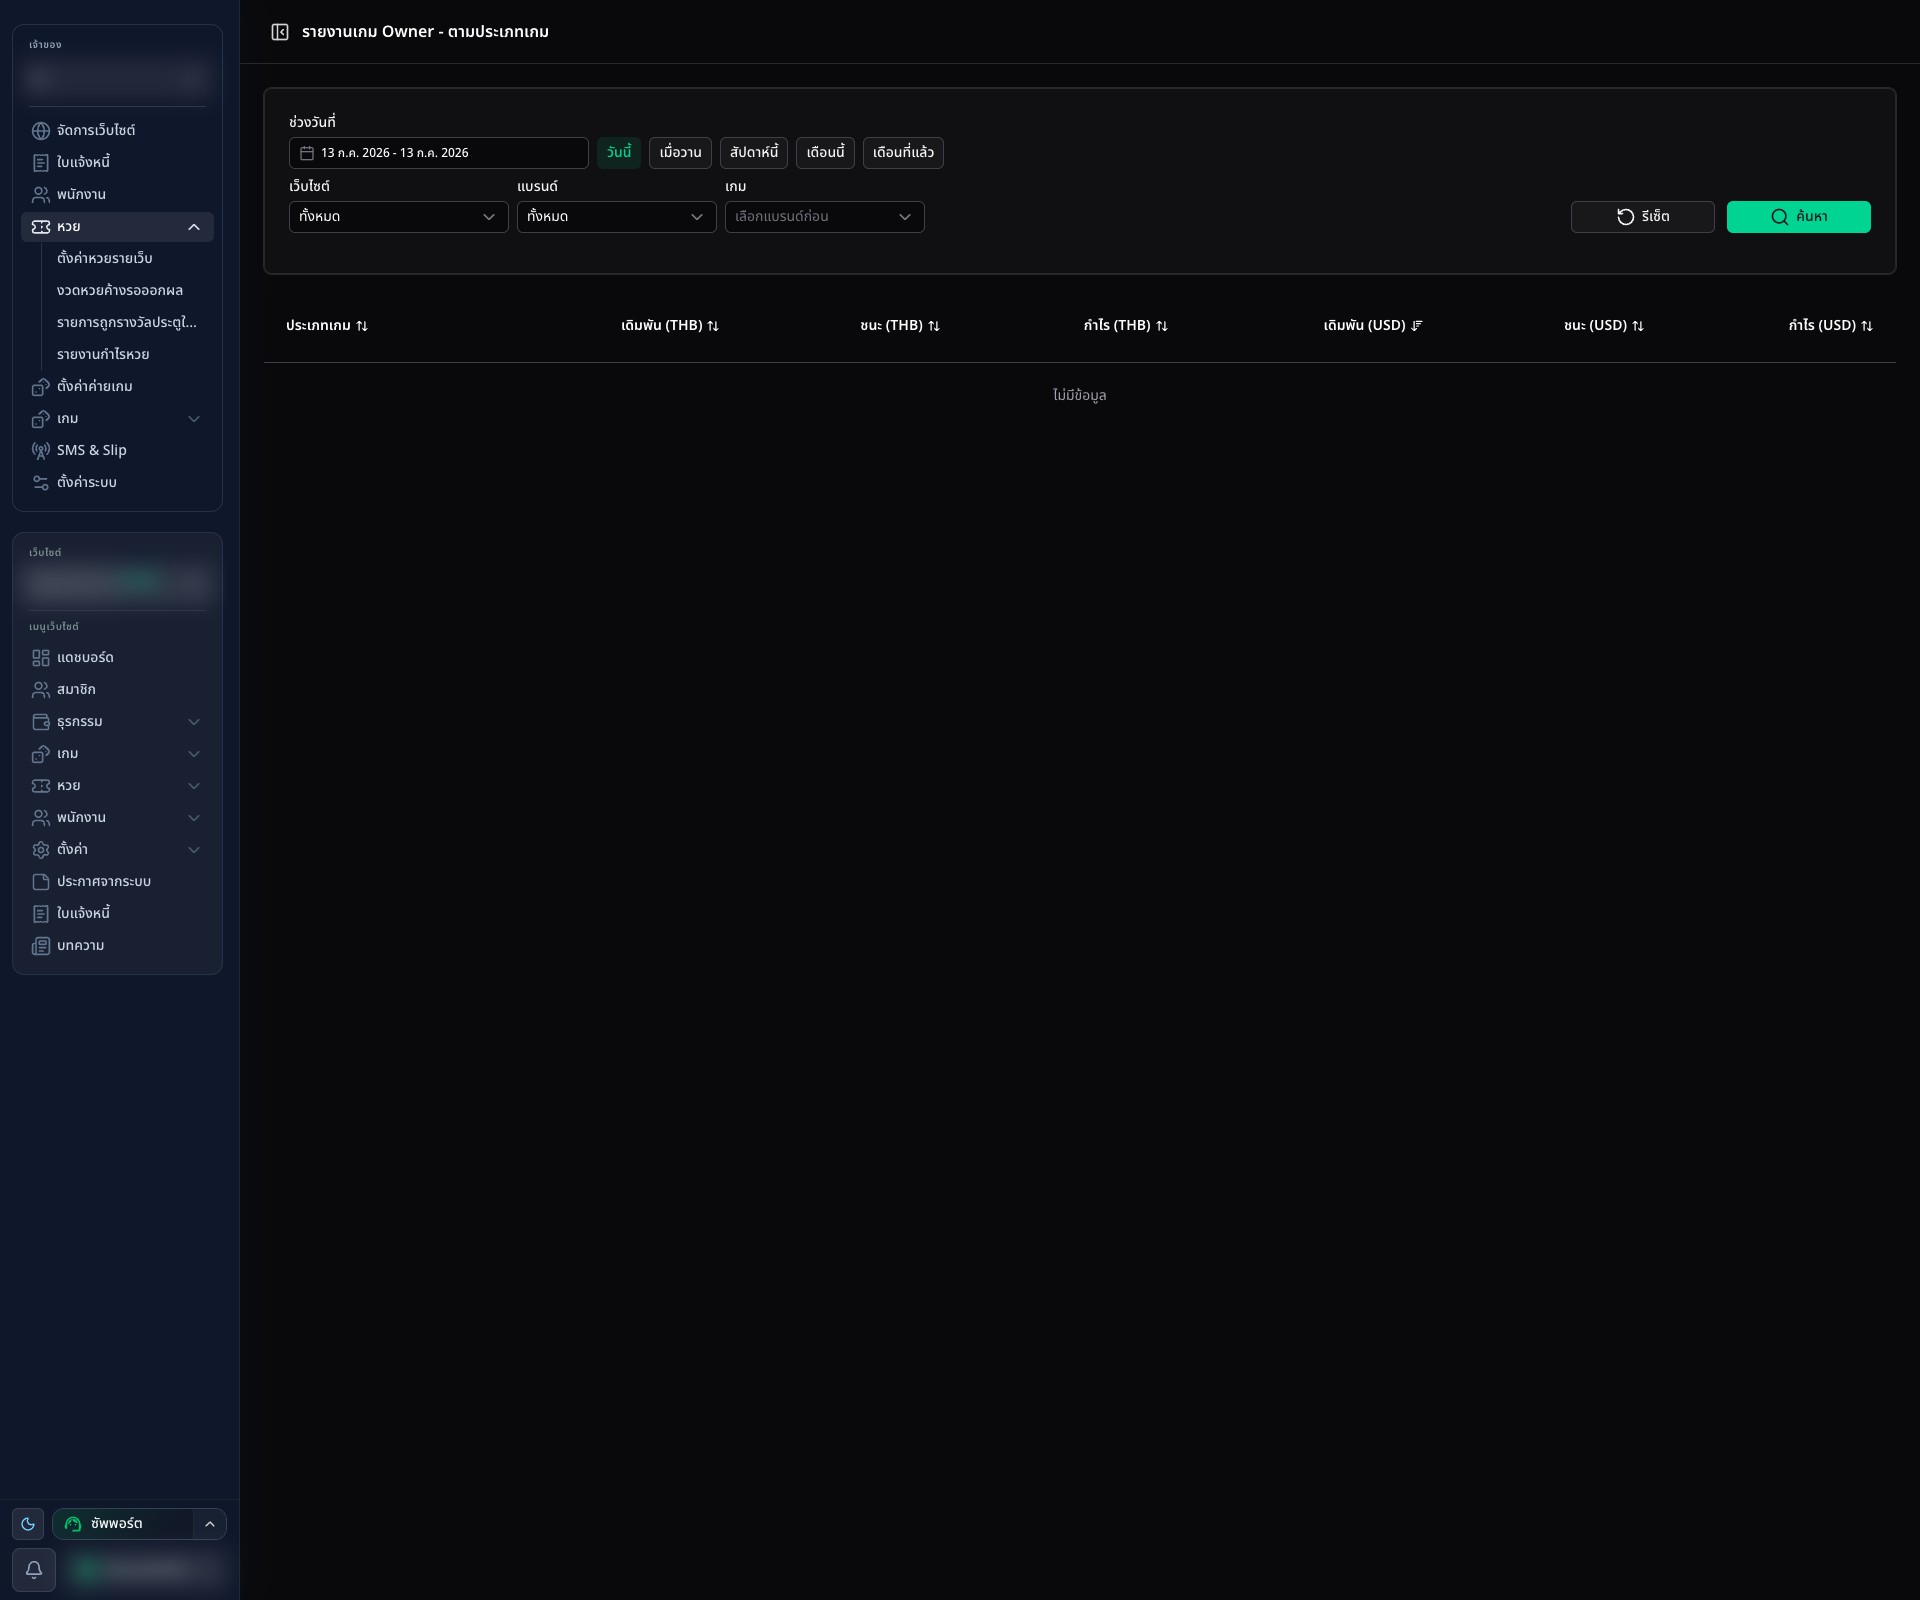Sort by ชนะ (USD) column
This screenshot has height=1600, width=1920.
(1604, 326)
